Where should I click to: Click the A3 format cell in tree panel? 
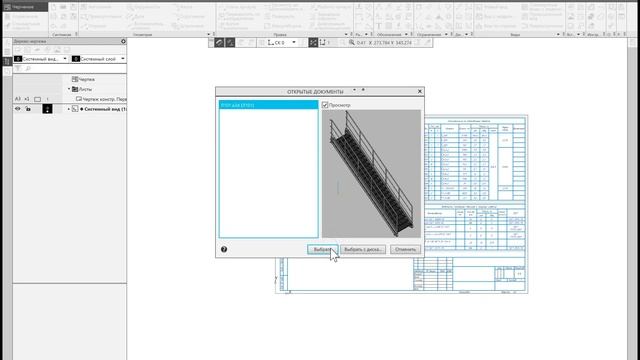[18, 99]
